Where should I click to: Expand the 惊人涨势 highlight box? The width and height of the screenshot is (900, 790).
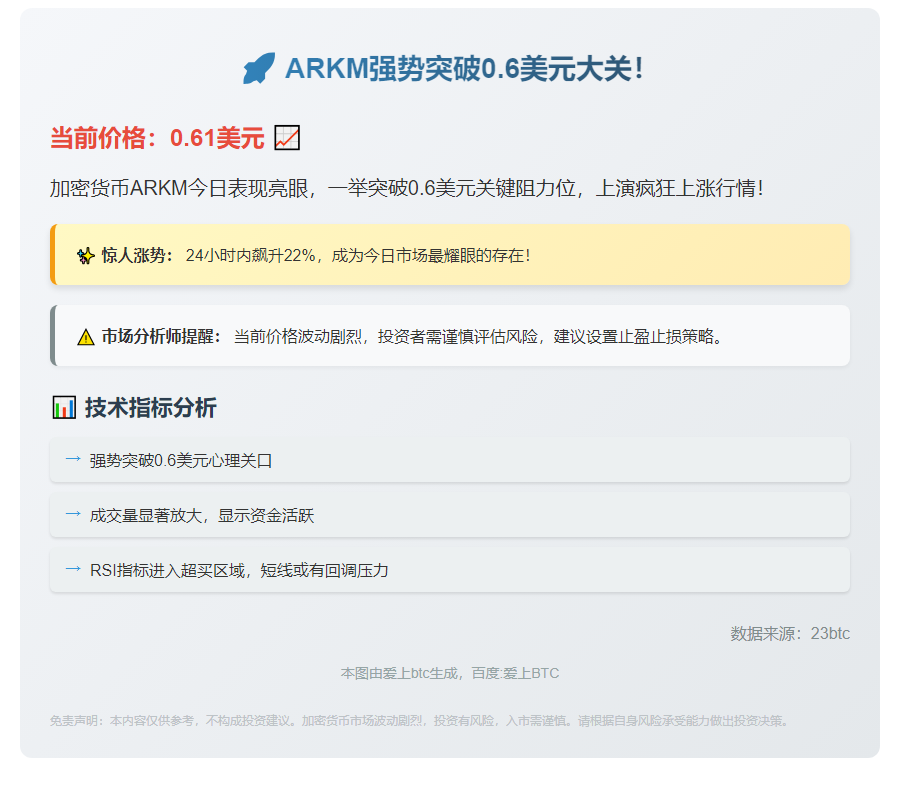450,255
